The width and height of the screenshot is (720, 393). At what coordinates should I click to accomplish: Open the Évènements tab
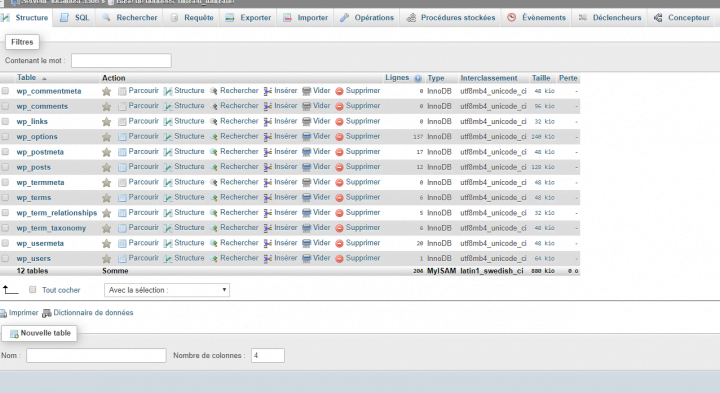[x=536, y=17]
